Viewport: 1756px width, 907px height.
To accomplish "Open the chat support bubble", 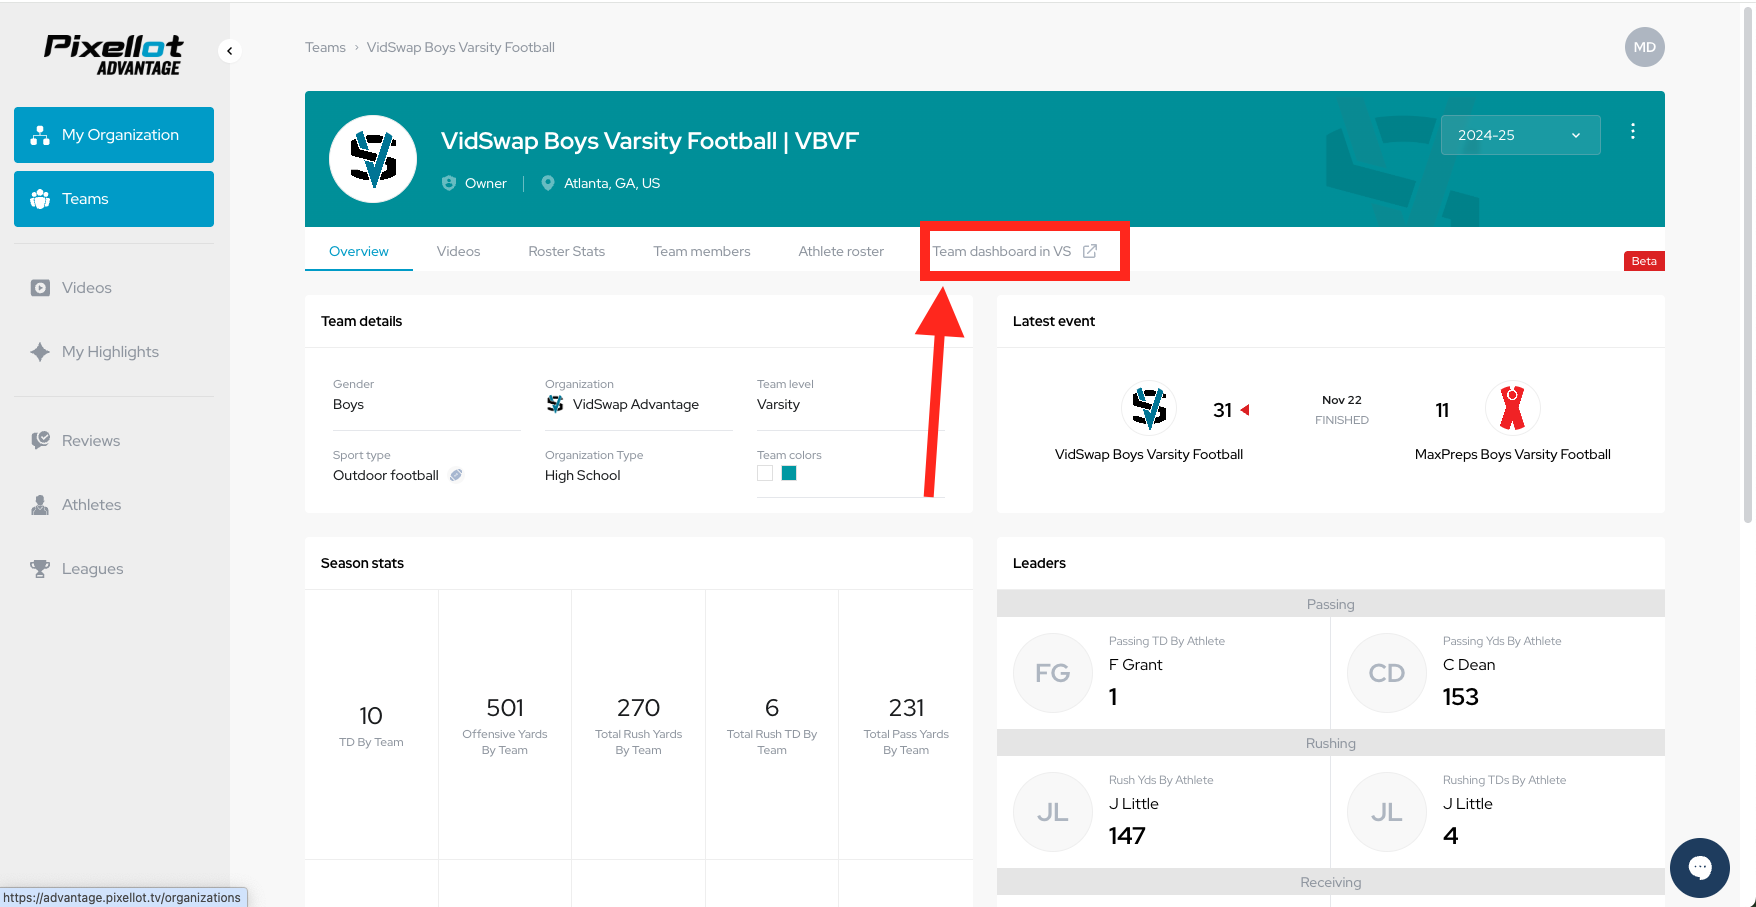I will [x=1700, y=867].
